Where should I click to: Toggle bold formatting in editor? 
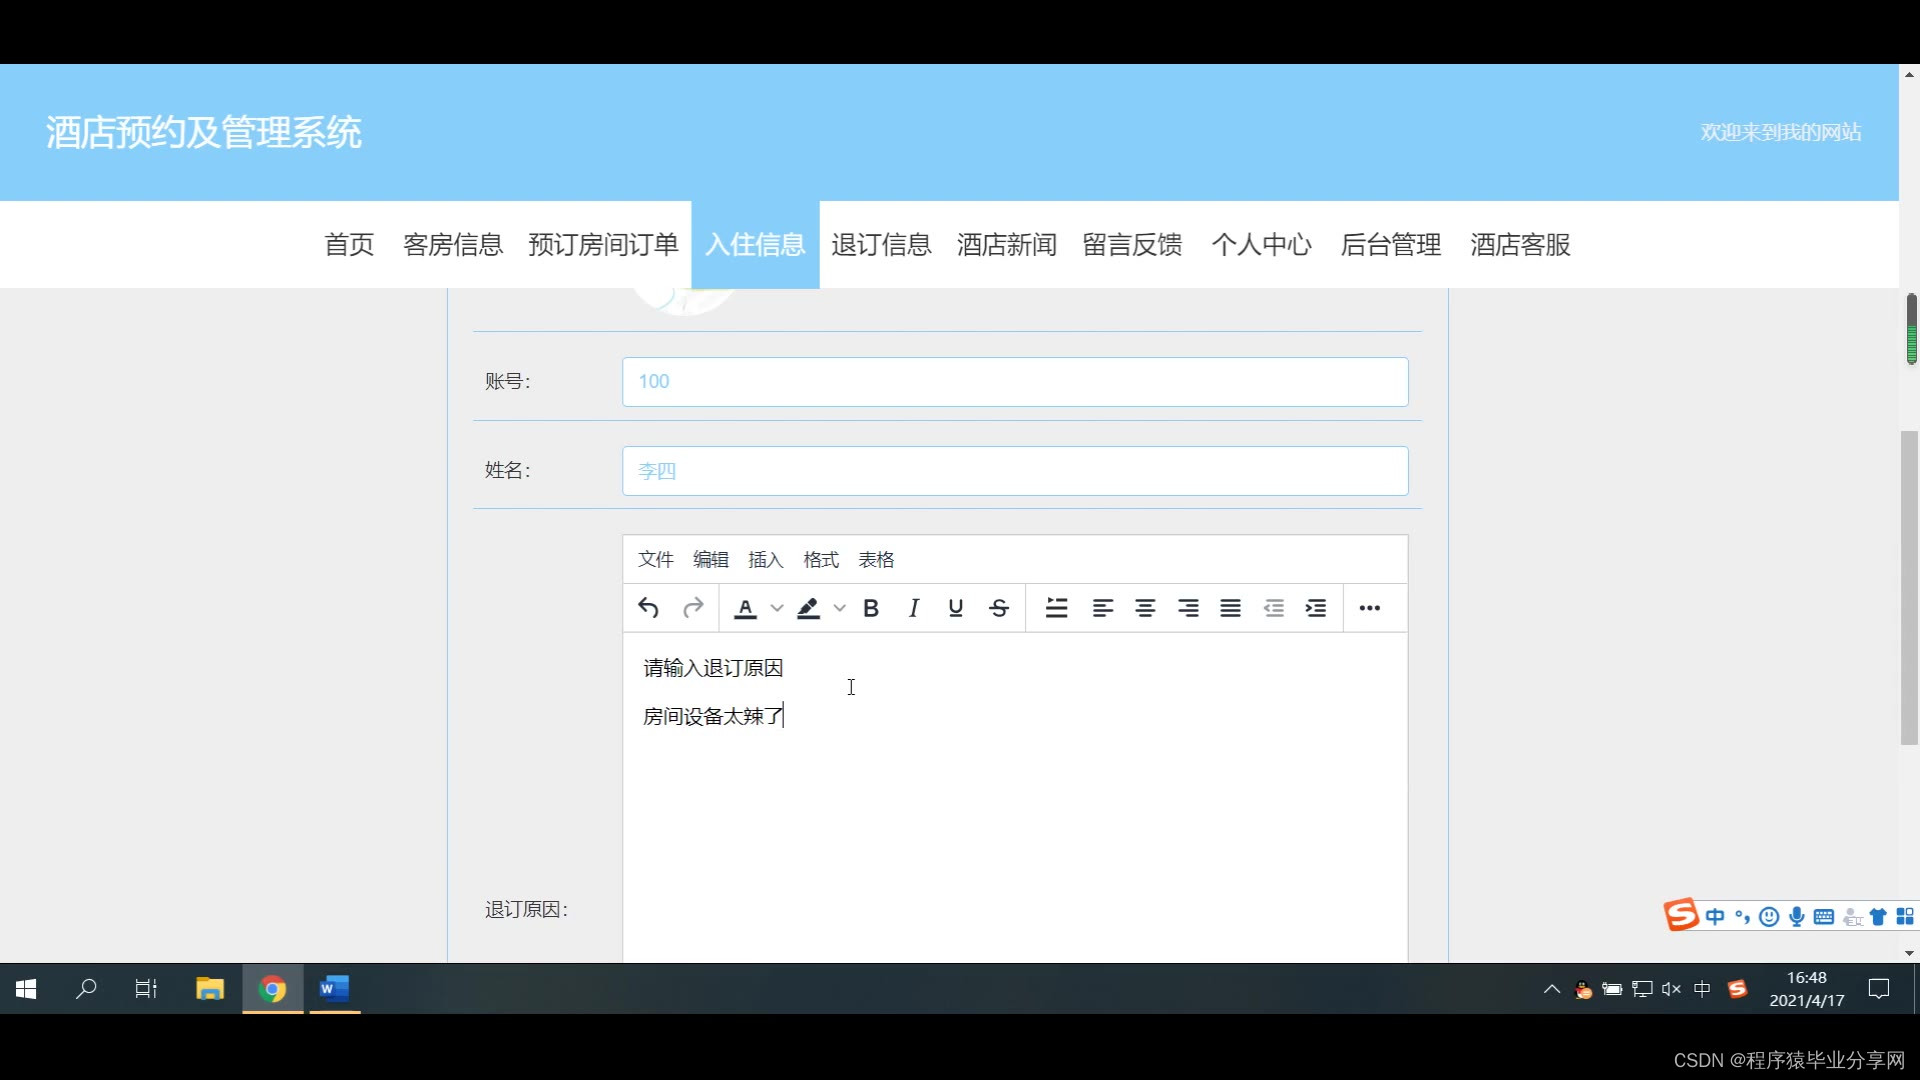[871, 608]
